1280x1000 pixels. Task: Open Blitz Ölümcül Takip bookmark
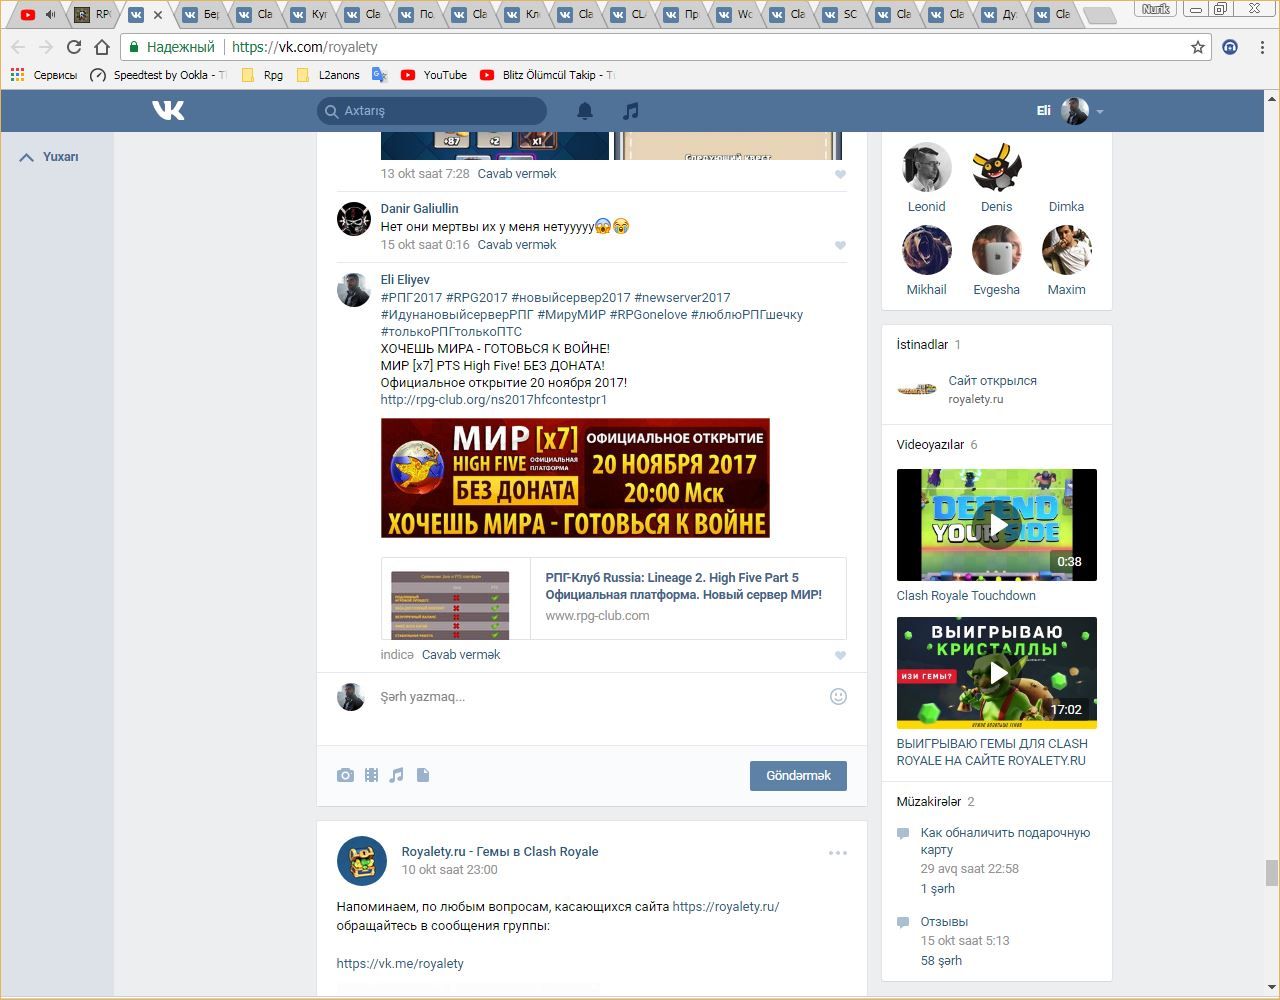tap(547, 75)
